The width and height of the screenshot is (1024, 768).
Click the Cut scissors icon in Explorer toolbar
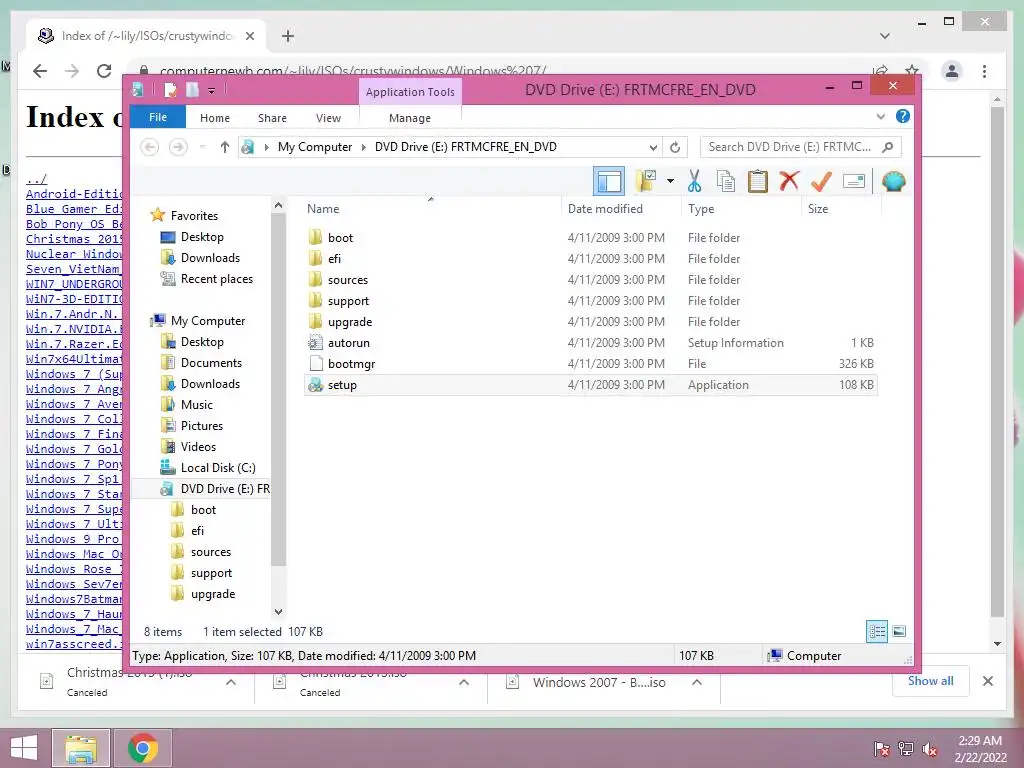pos(694,181)
